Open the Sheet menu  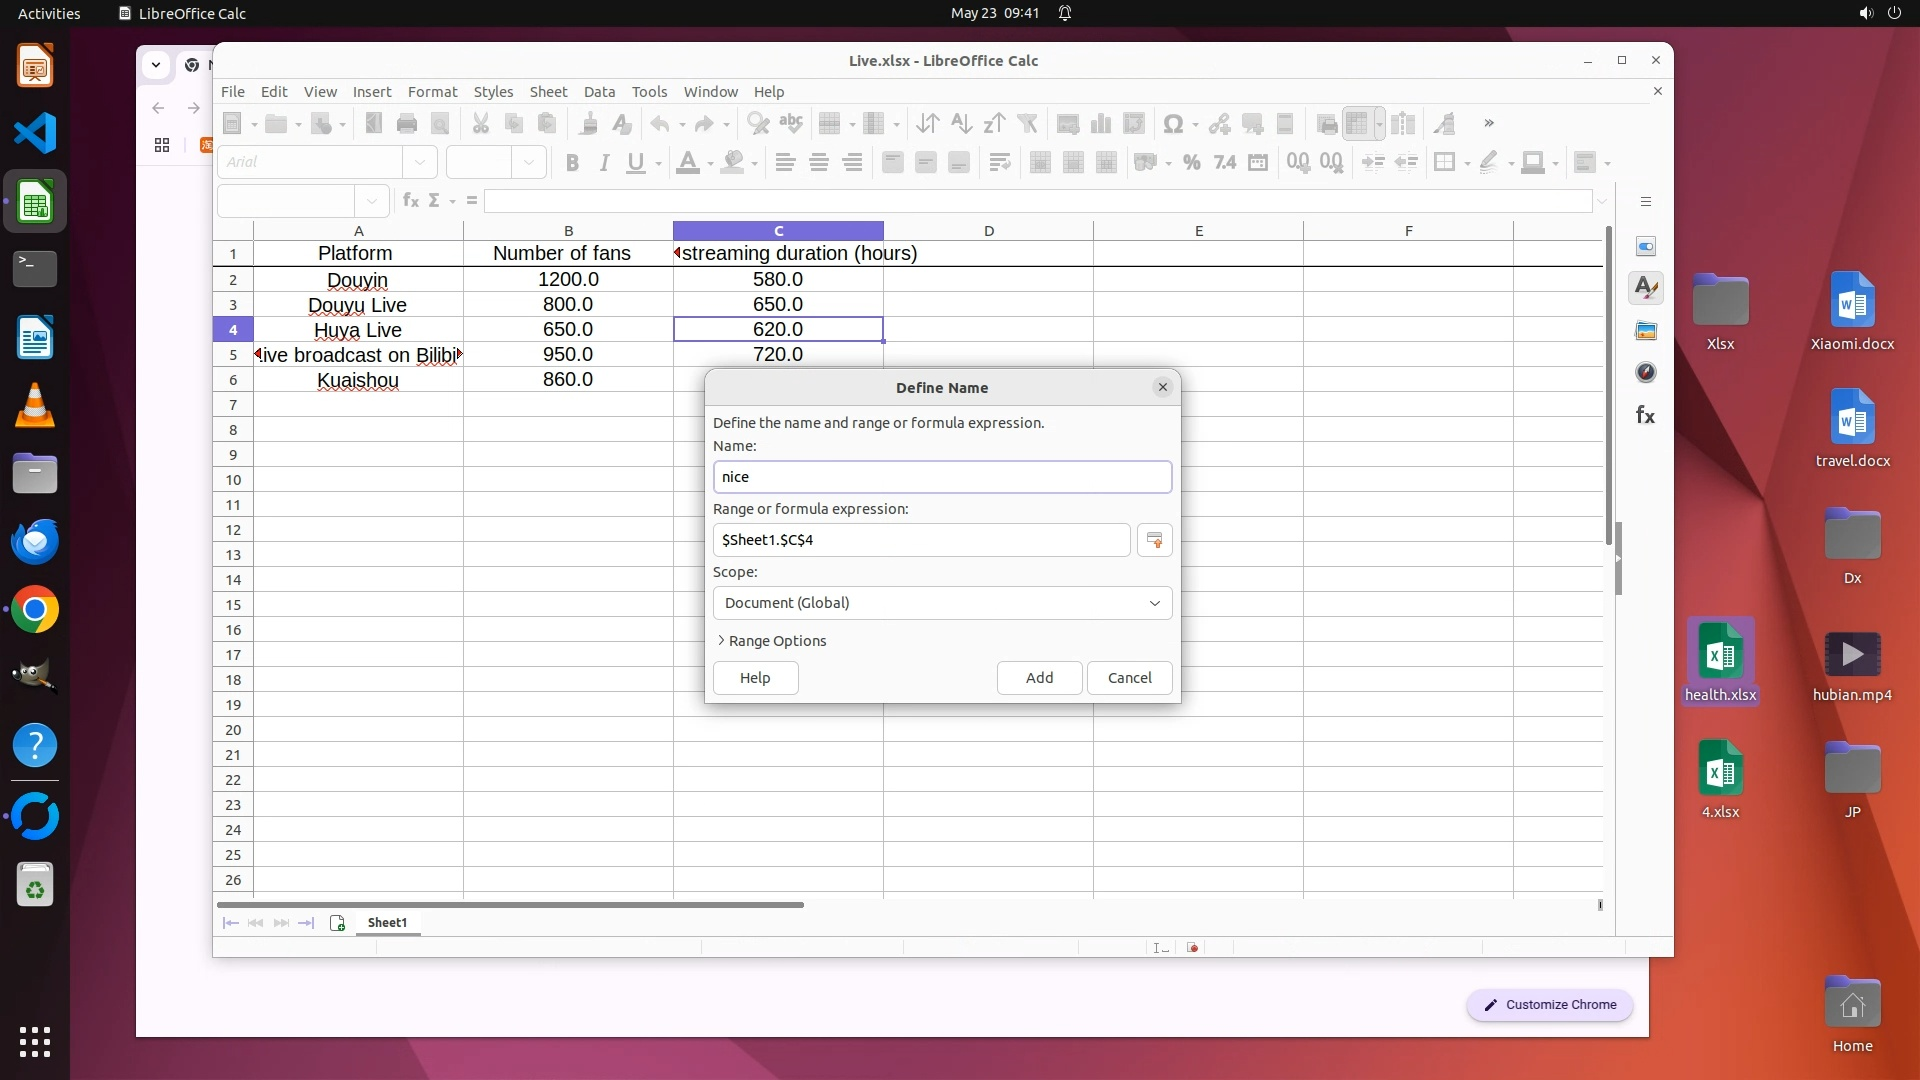click(547, 91)
